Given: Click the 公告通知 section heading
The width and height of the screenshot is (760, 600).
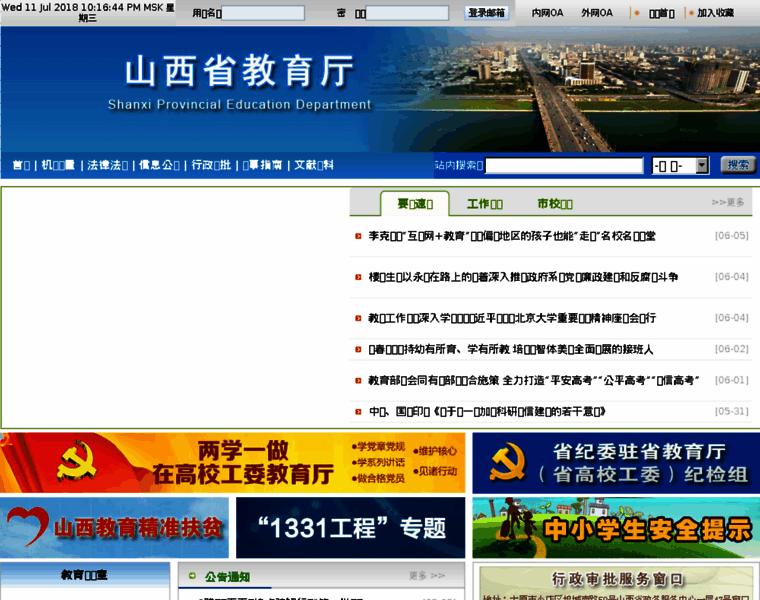Looking at the screenshot, I should point(227,577).
